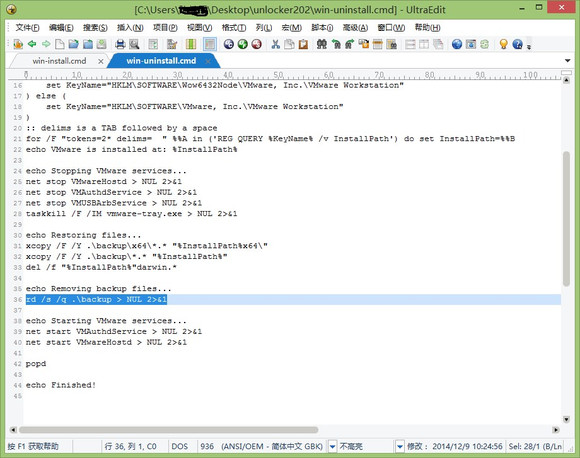This screenshot has height=458, width=580.
Task: Click the highlighted 'rd /s /q .\backup' line
Action: (96, 299)
